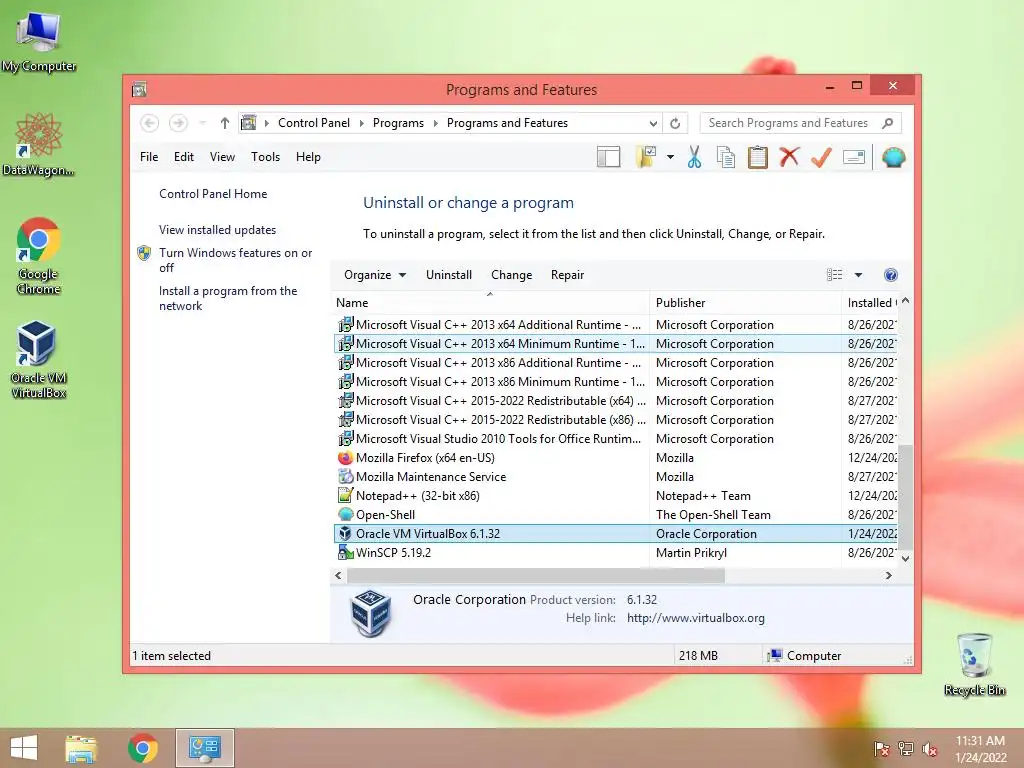Select Mozilla Maintenance Service row
Viewport: 1024px width, 768px height.
point(615,477)
